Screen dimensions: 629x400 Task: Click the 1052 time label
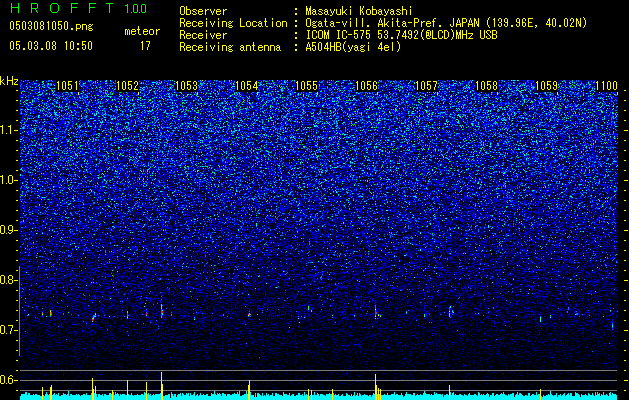pyautogui.click(x=127, y=86)
